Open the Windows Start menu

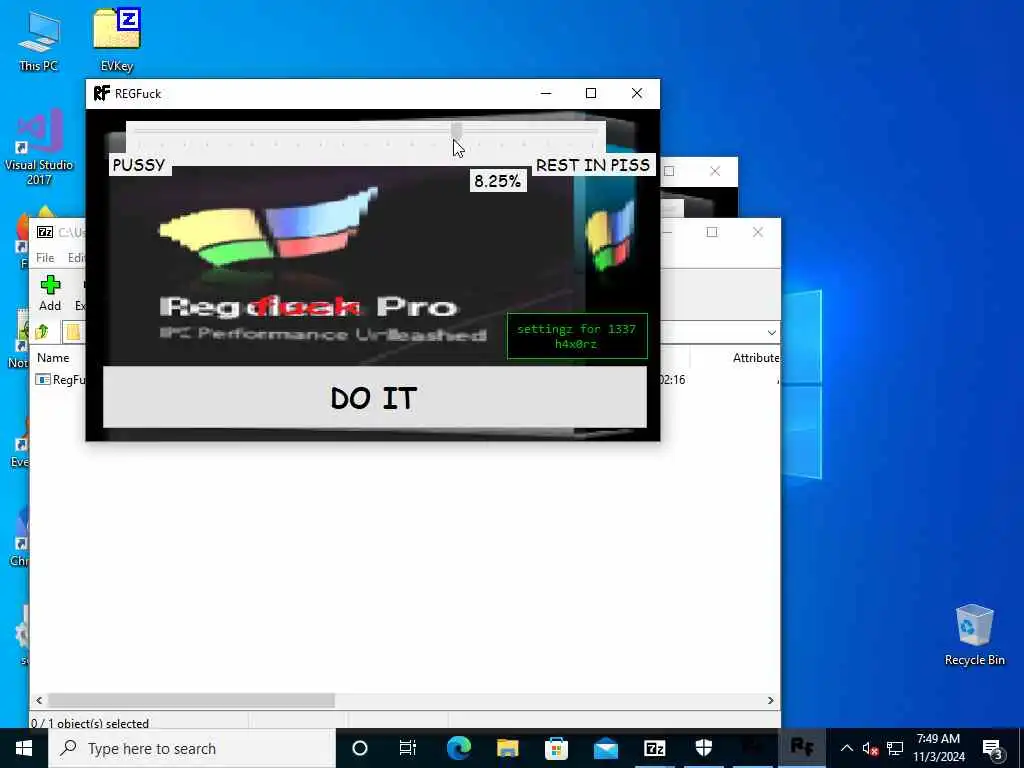[24, 748]
